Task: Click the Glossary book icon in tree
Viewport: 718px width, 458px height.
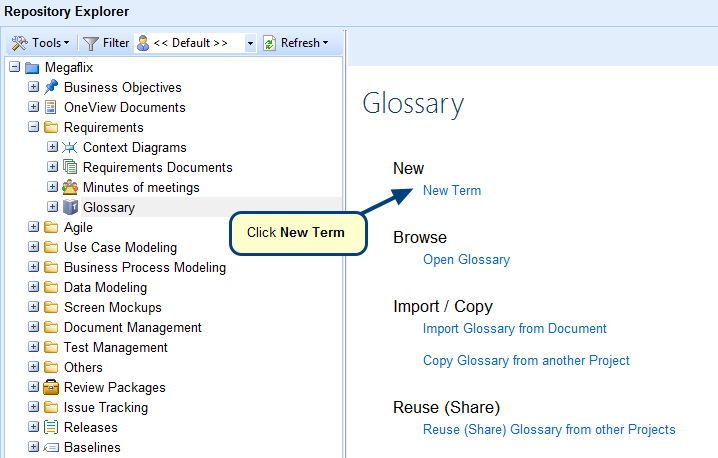Action: (70, 207)
